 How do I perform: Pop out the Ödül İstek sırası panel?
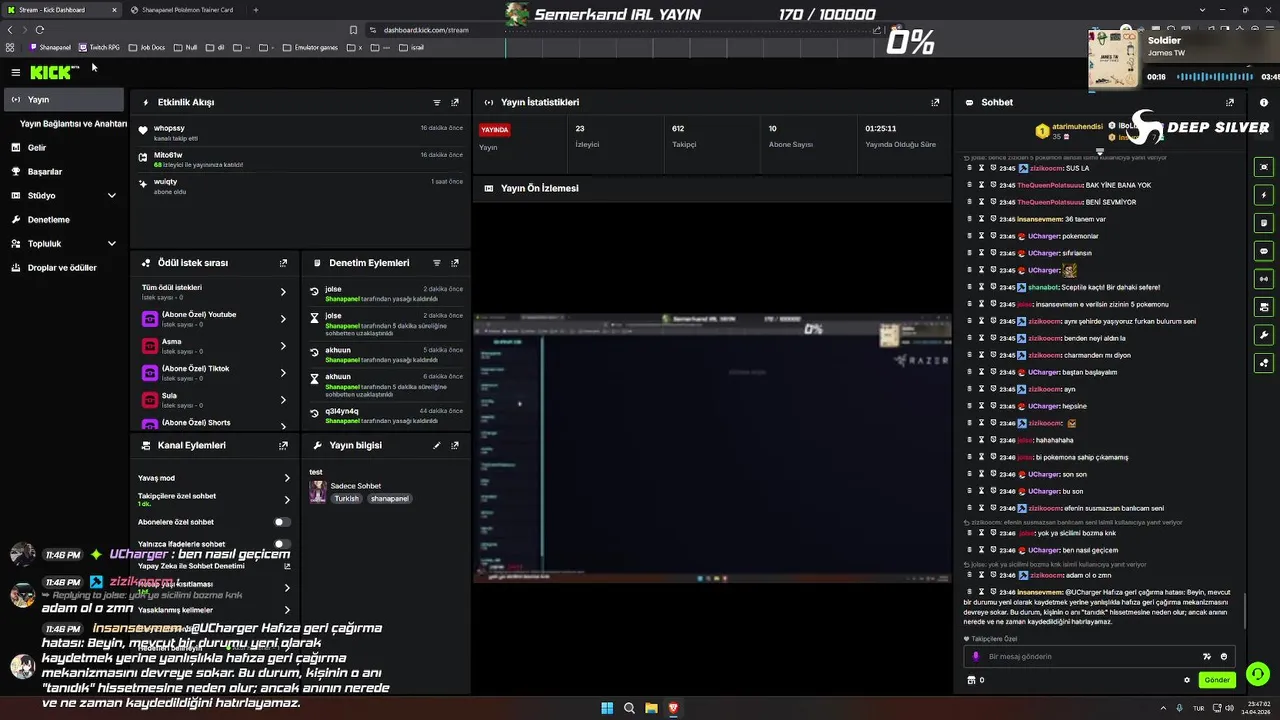pos(283,263)
